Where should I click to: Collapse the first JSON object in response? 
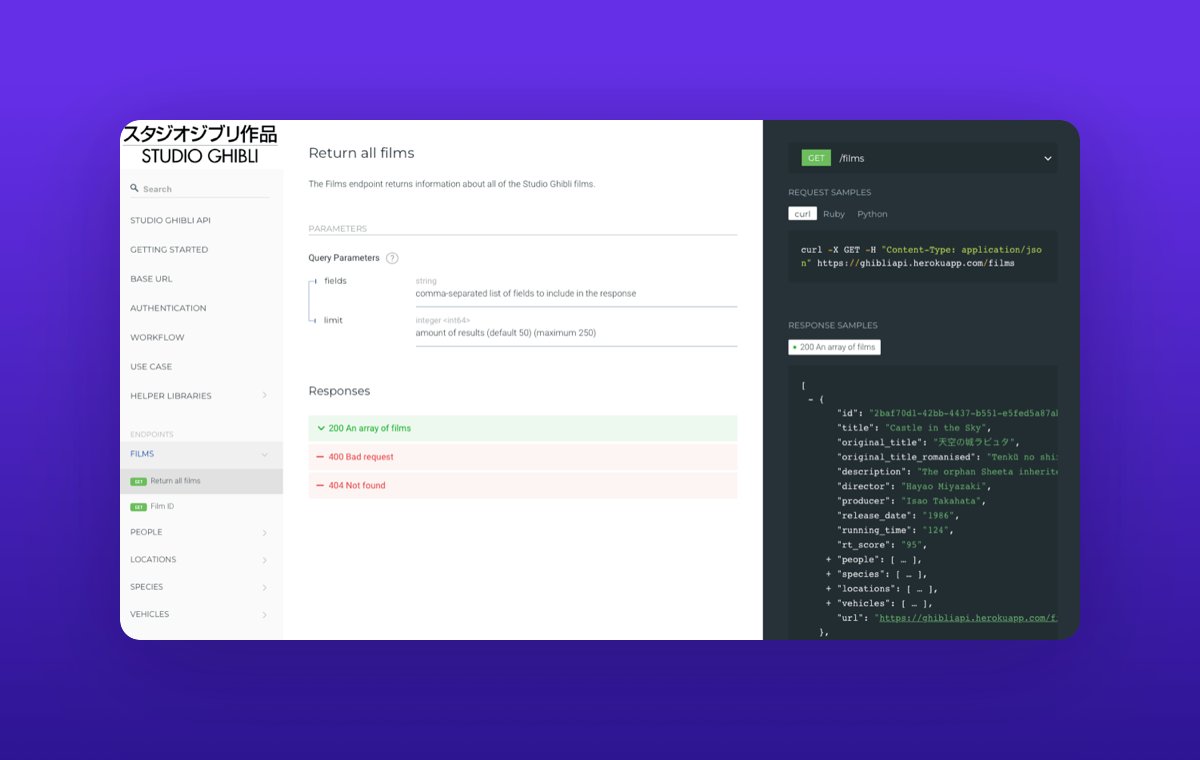click(x=810, y=399)
